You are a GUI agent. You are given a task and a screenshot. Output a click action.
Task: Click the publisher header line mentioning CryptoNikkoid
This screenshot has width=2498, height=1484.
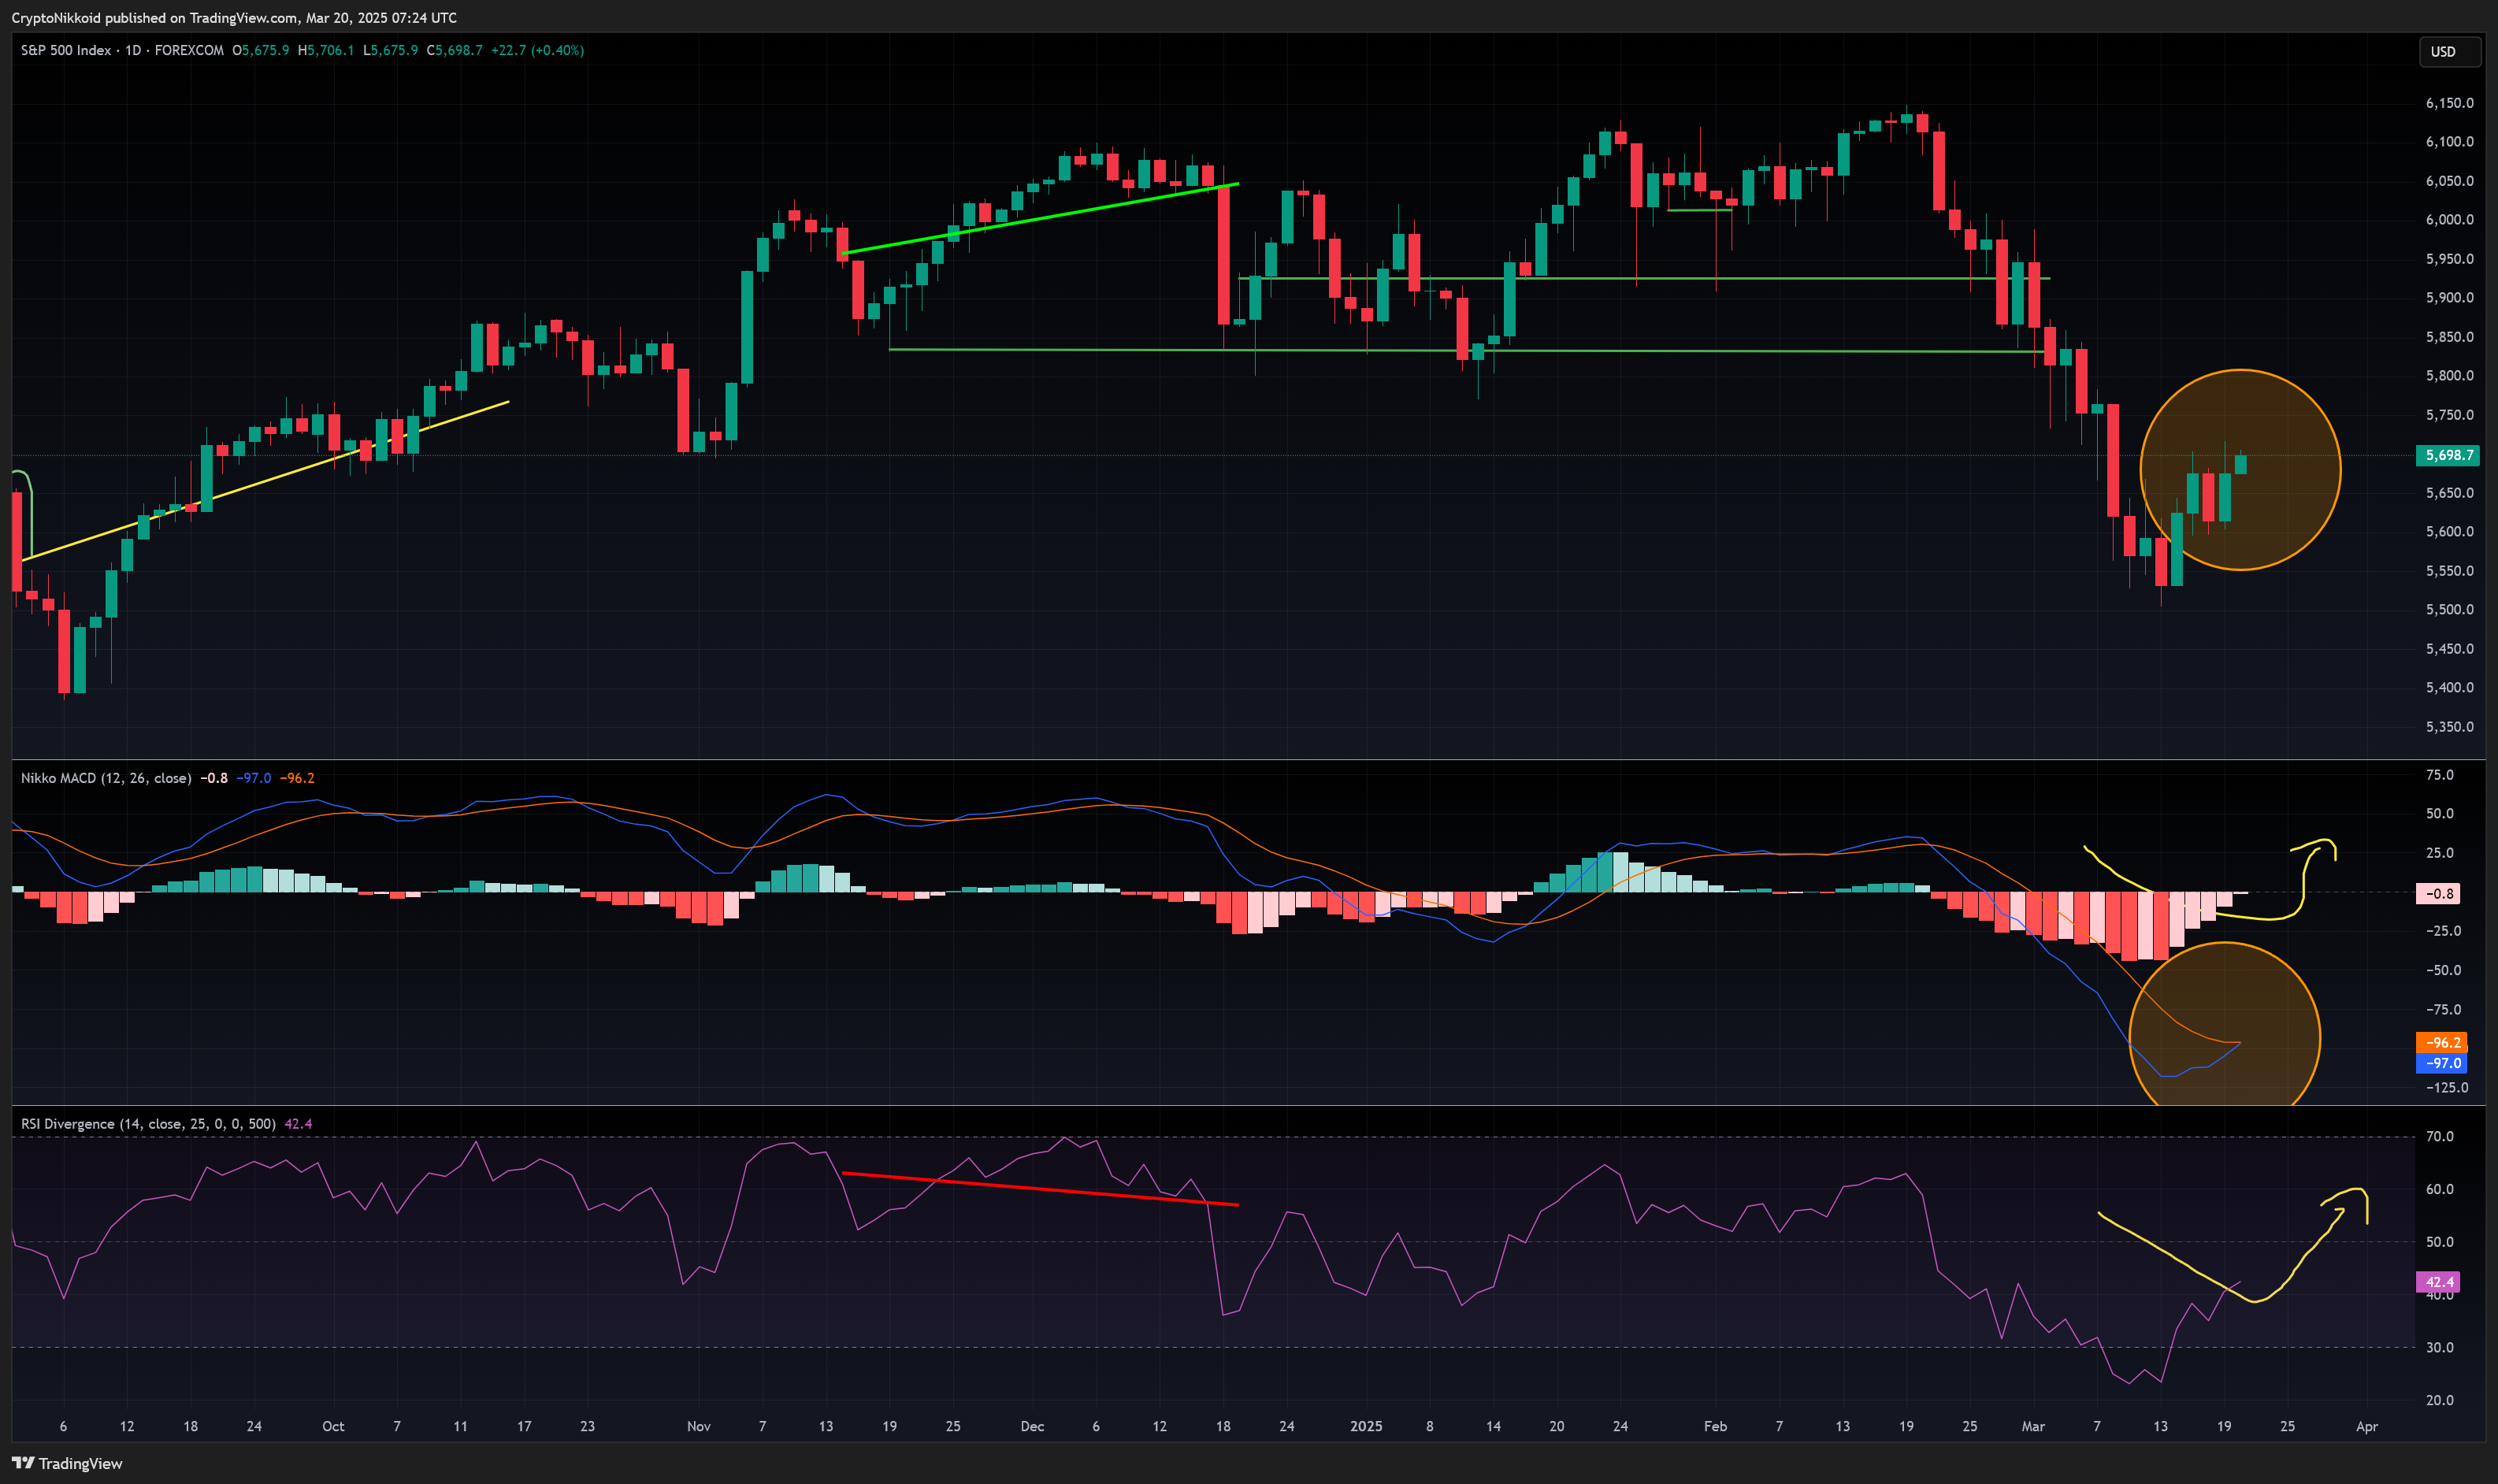coord(234,17)
